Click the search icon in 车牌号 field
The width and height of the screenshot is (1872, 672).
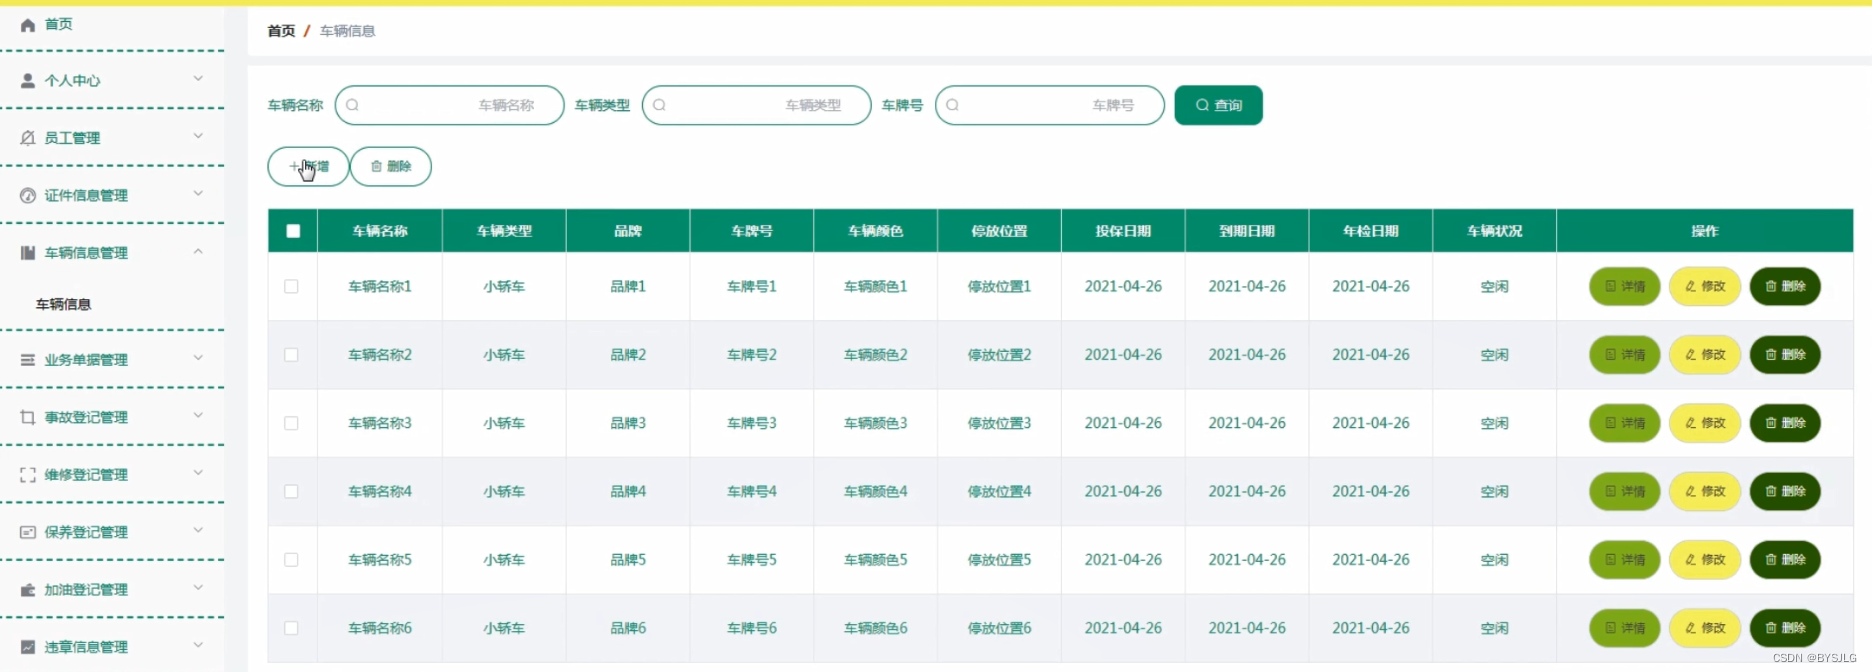(953, 105)
